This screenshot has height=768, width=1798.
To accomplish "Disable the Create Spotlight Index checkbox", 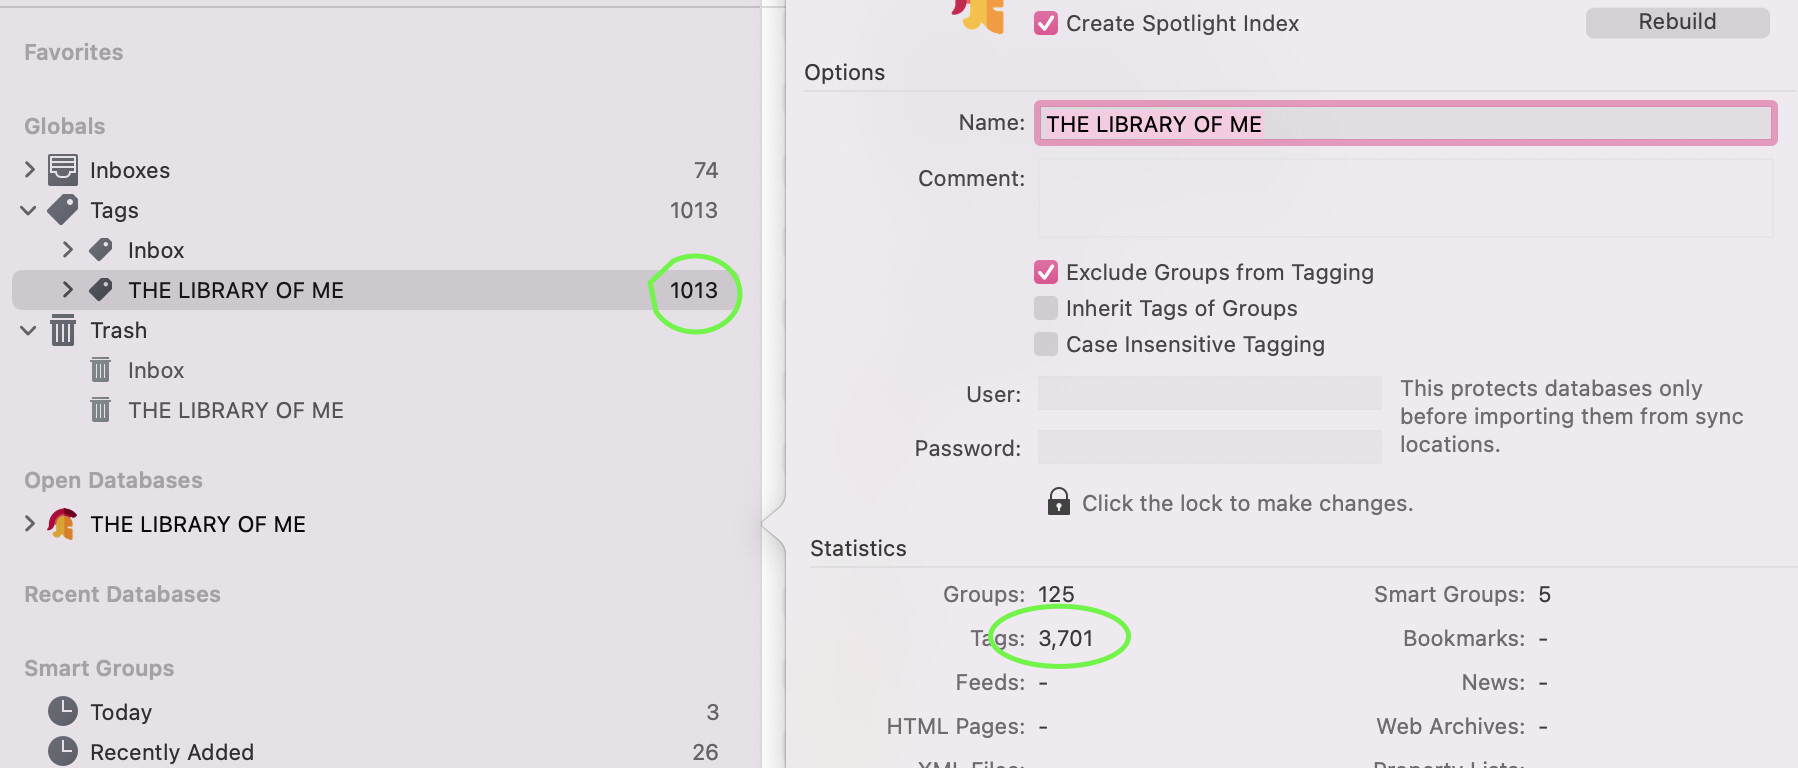I will click(1046, 23).
